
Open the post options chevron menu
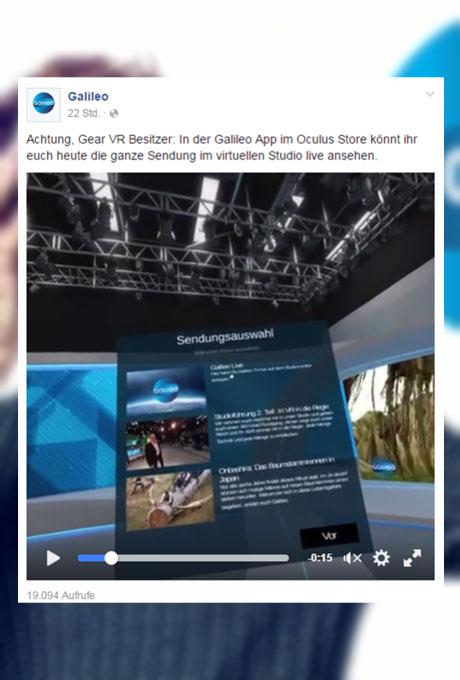[430, 94]
